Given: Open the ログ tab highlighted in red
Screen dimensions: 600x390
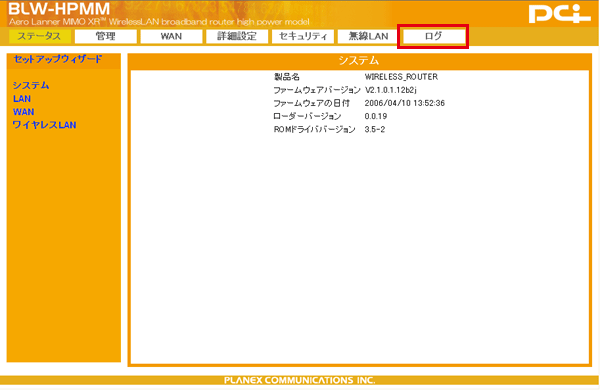Looking at the screenshot, I should tap(434, 36).
